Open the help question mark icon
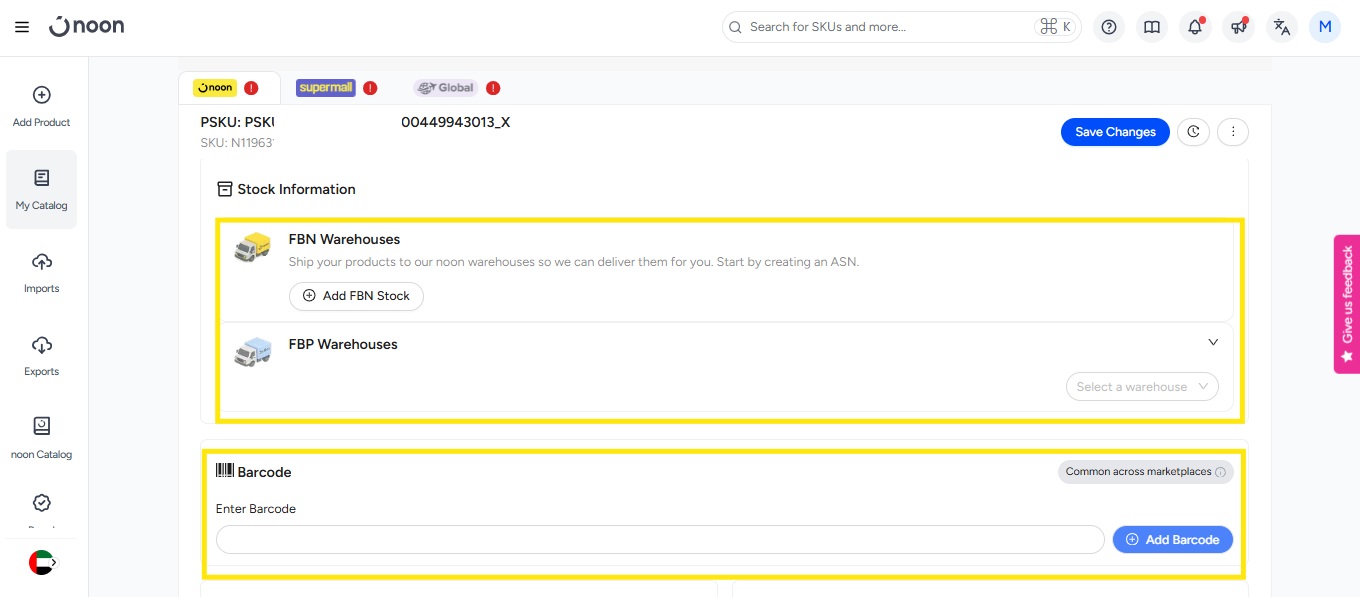 [x=1108, y=27]
